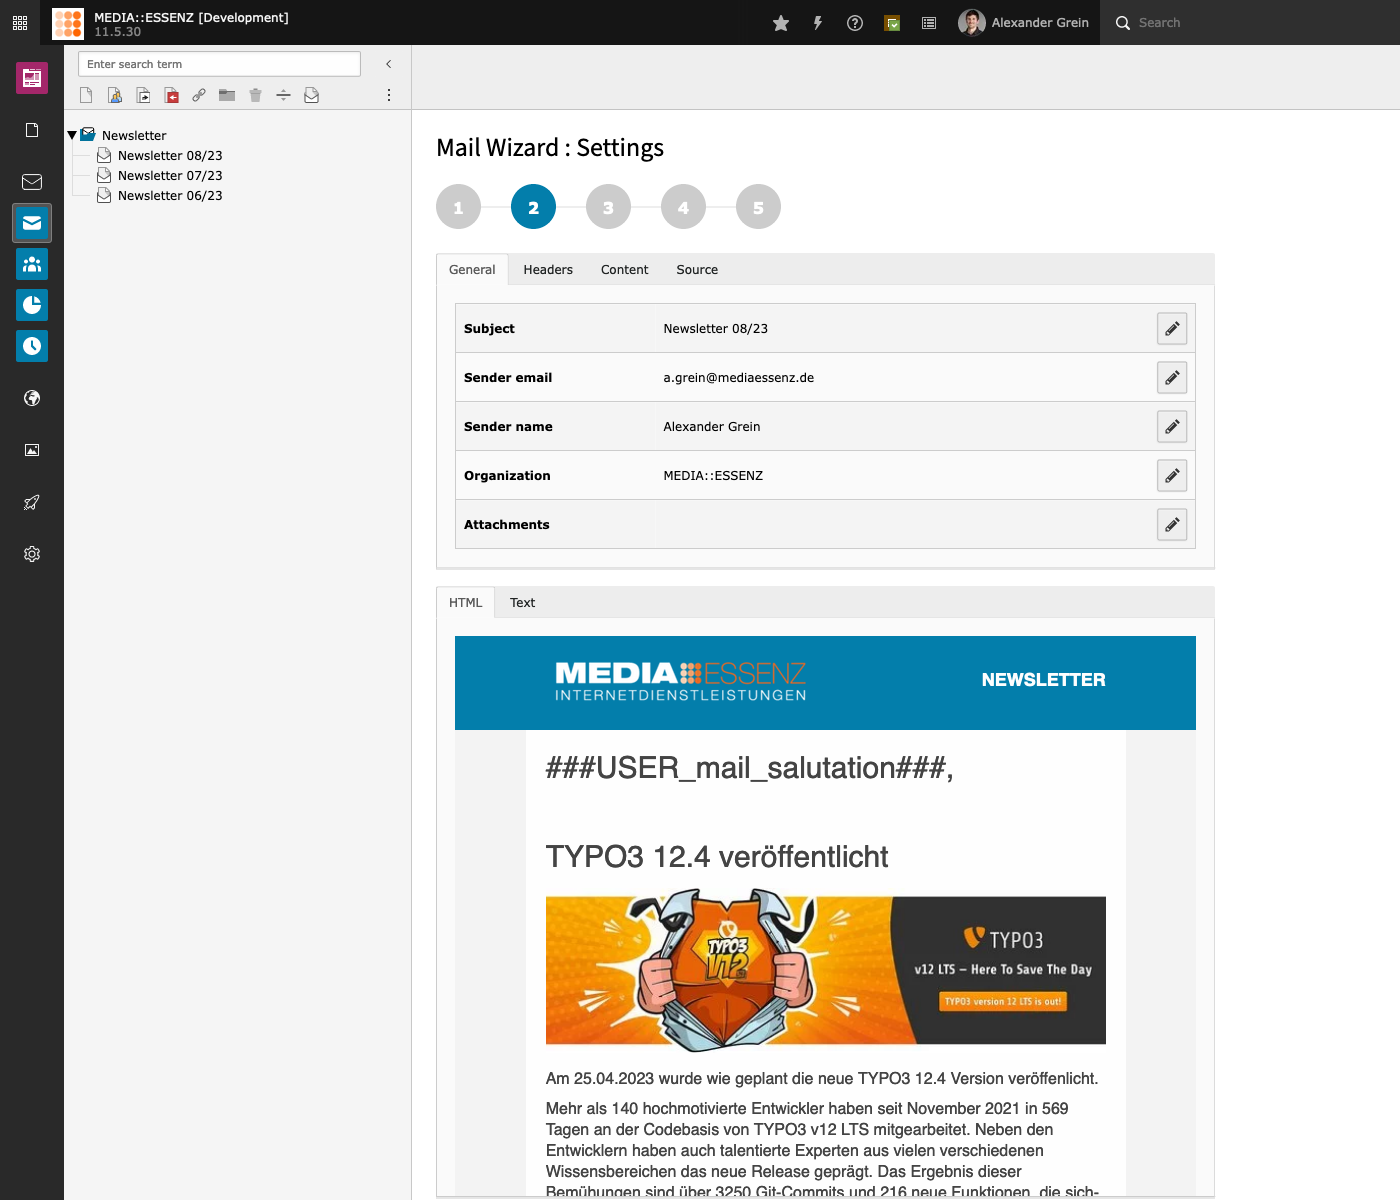The width and height of the screenshot is (1400, 1200).
Task: Edit the Sender name pencil
Action: point(1172,426)
